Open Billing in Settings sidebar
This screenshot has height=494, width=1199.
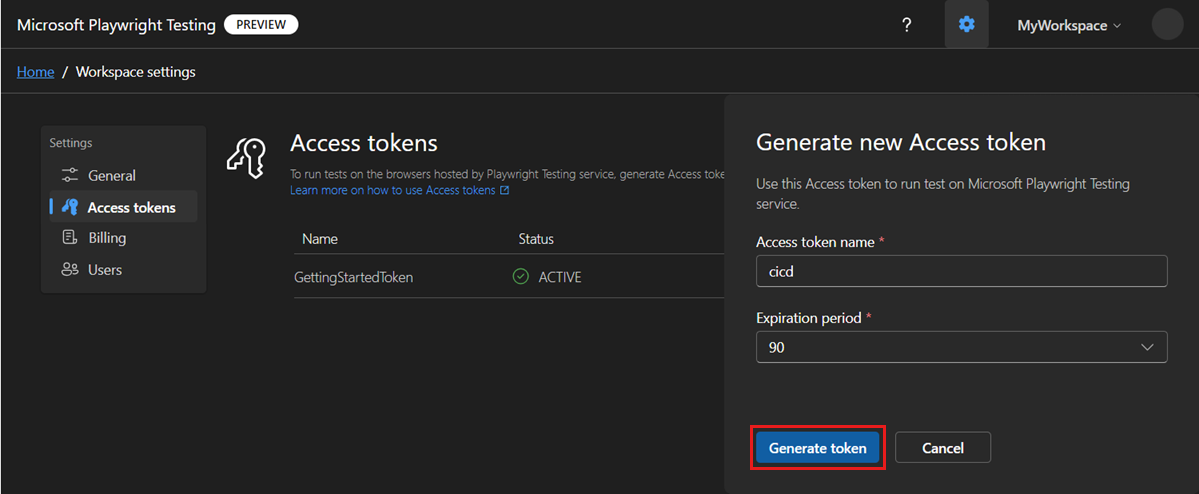tap(123, 238)
